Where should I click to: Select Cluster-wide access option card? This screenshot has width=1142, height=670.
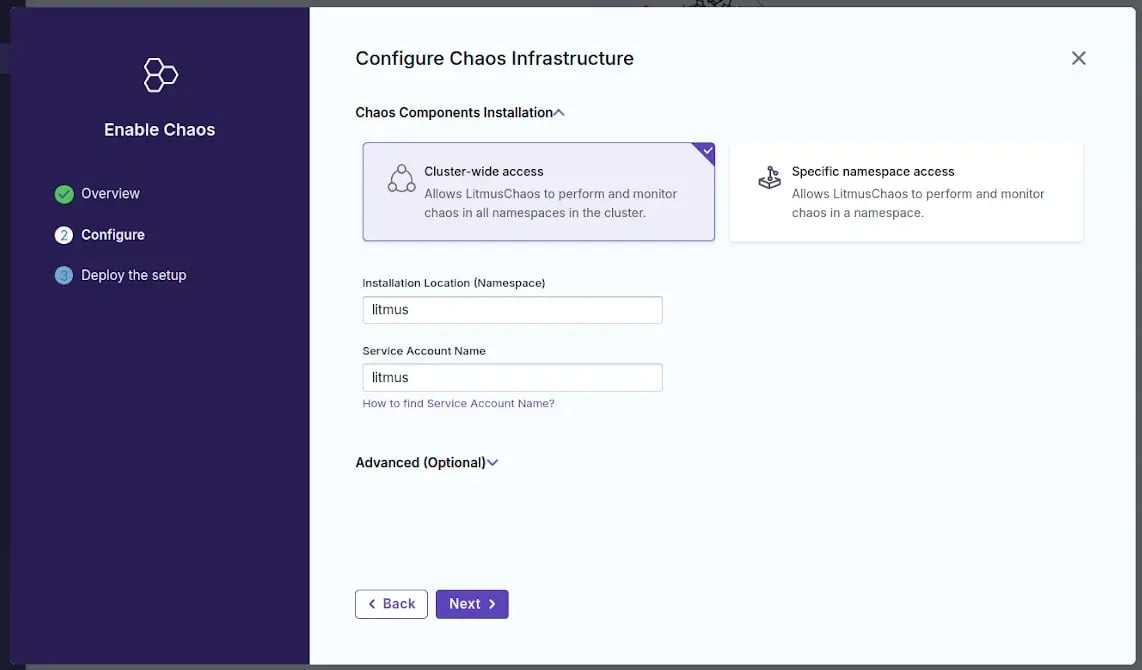click(x=538, y=191)
